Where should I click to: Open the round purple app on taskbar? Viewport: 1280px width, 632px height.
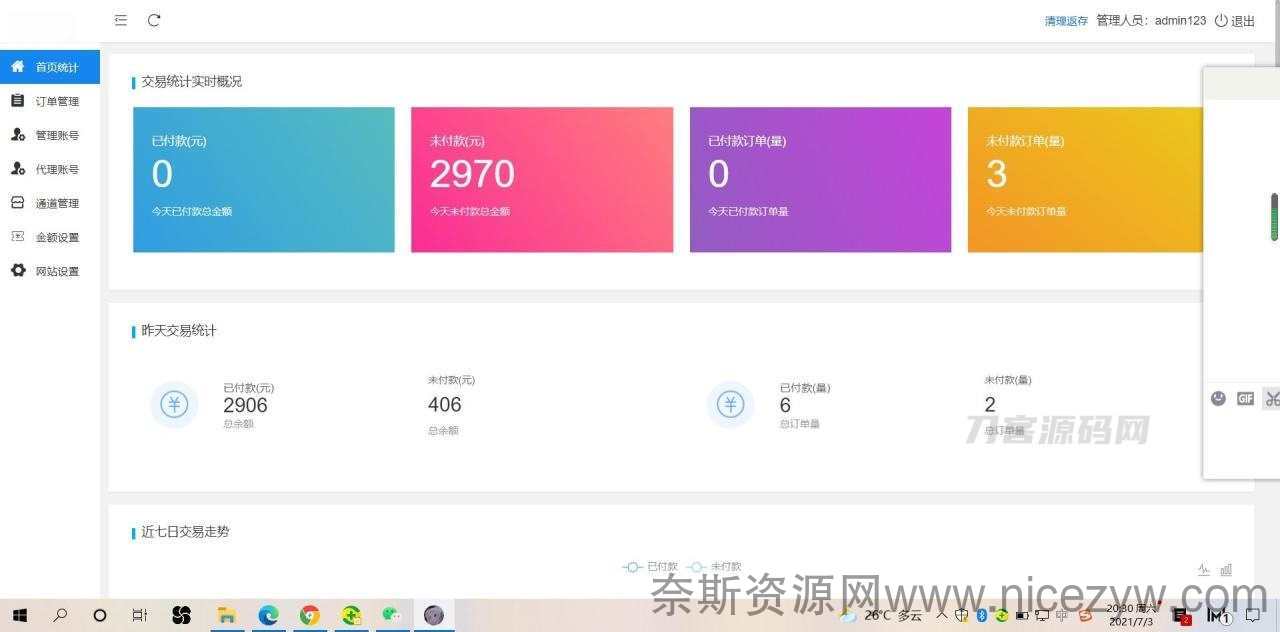tap(434, 615)
